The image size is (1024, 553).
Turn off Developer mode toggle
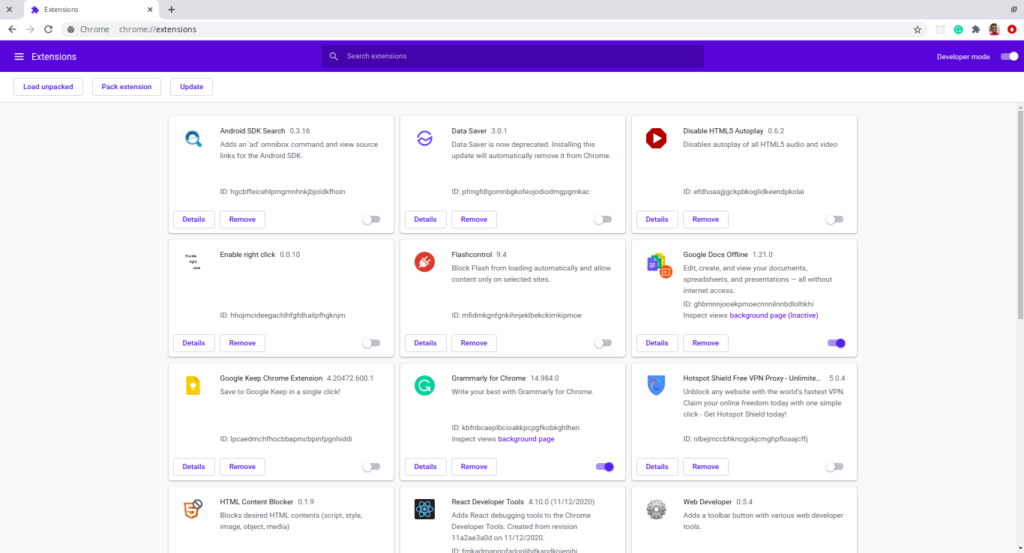(x=1010, y=57)
